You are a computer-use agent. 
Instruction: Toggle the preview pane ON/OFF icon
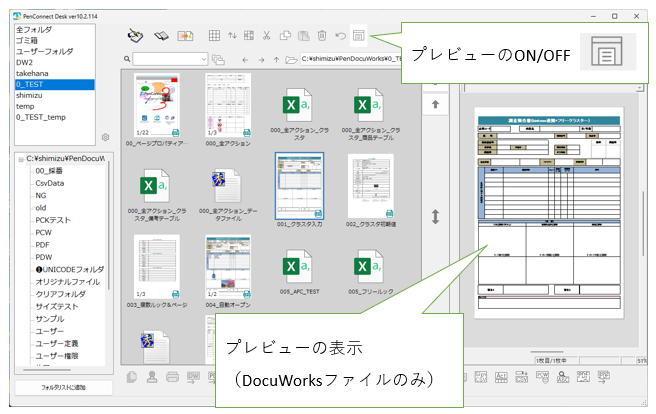[359, 36]
